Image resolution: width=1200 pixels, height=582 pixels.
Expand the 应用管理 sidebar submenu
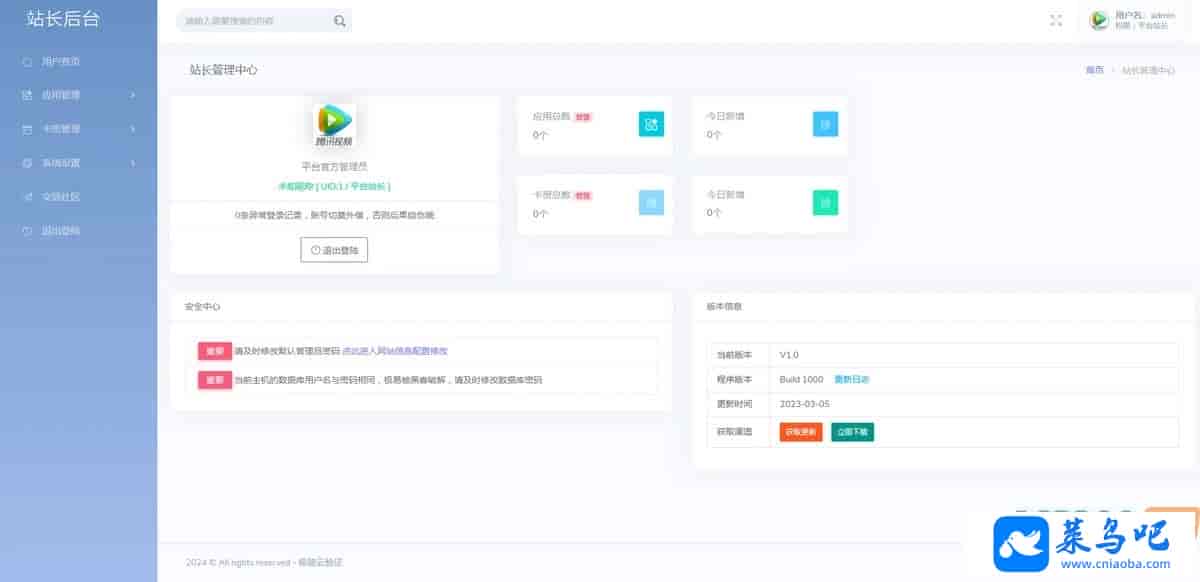click(78, 95)
